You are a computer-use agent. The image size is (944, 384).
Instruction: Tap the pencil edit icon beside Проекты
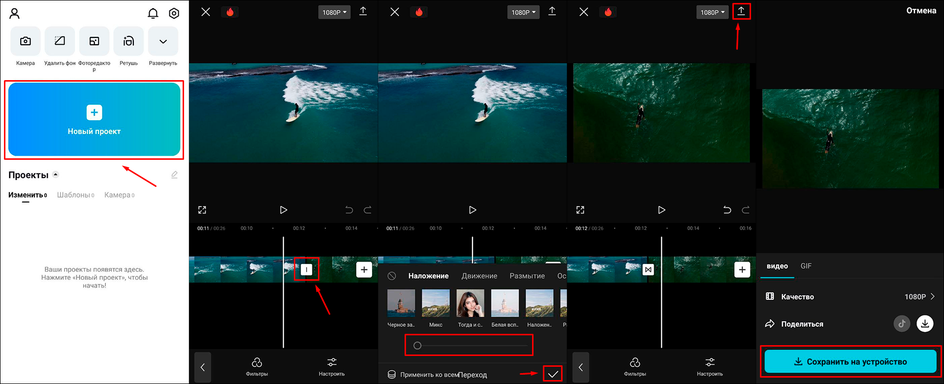coord(175,175)
